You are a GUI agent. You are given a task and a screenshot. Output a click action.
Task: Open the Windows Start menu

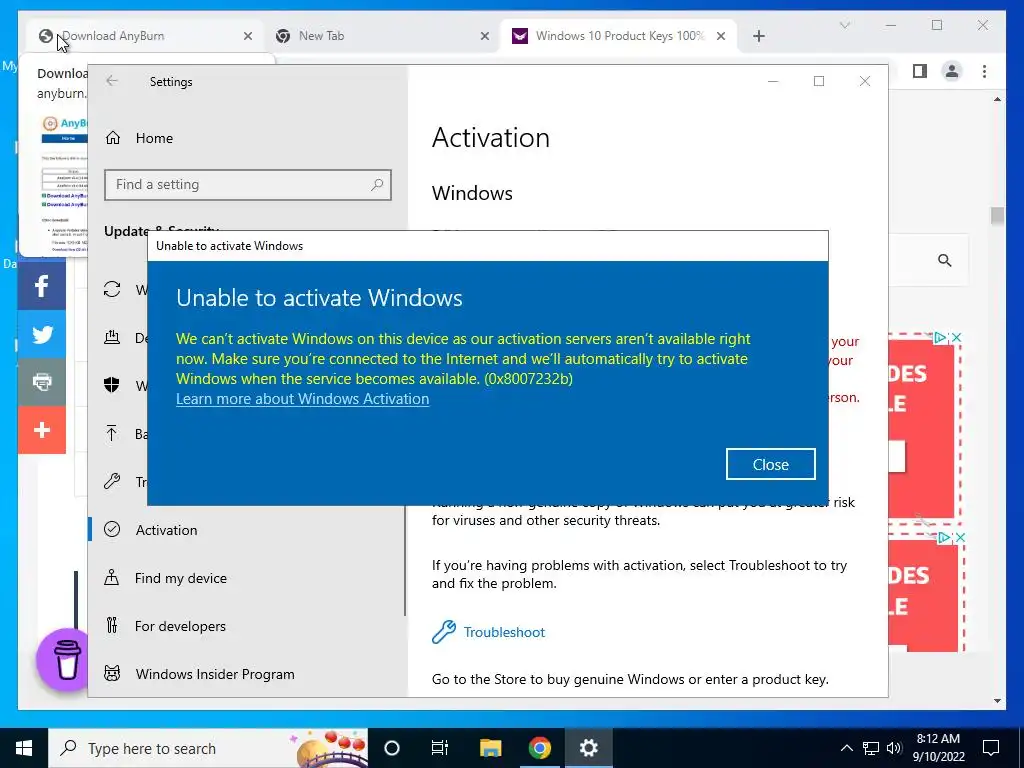24,748
